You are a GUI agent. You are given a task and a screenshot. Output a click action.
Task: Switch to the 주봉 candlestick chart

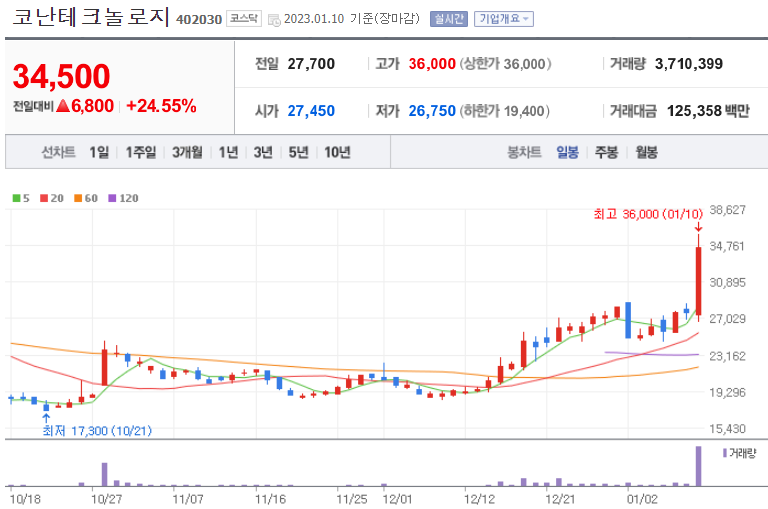tap(606, 152)
